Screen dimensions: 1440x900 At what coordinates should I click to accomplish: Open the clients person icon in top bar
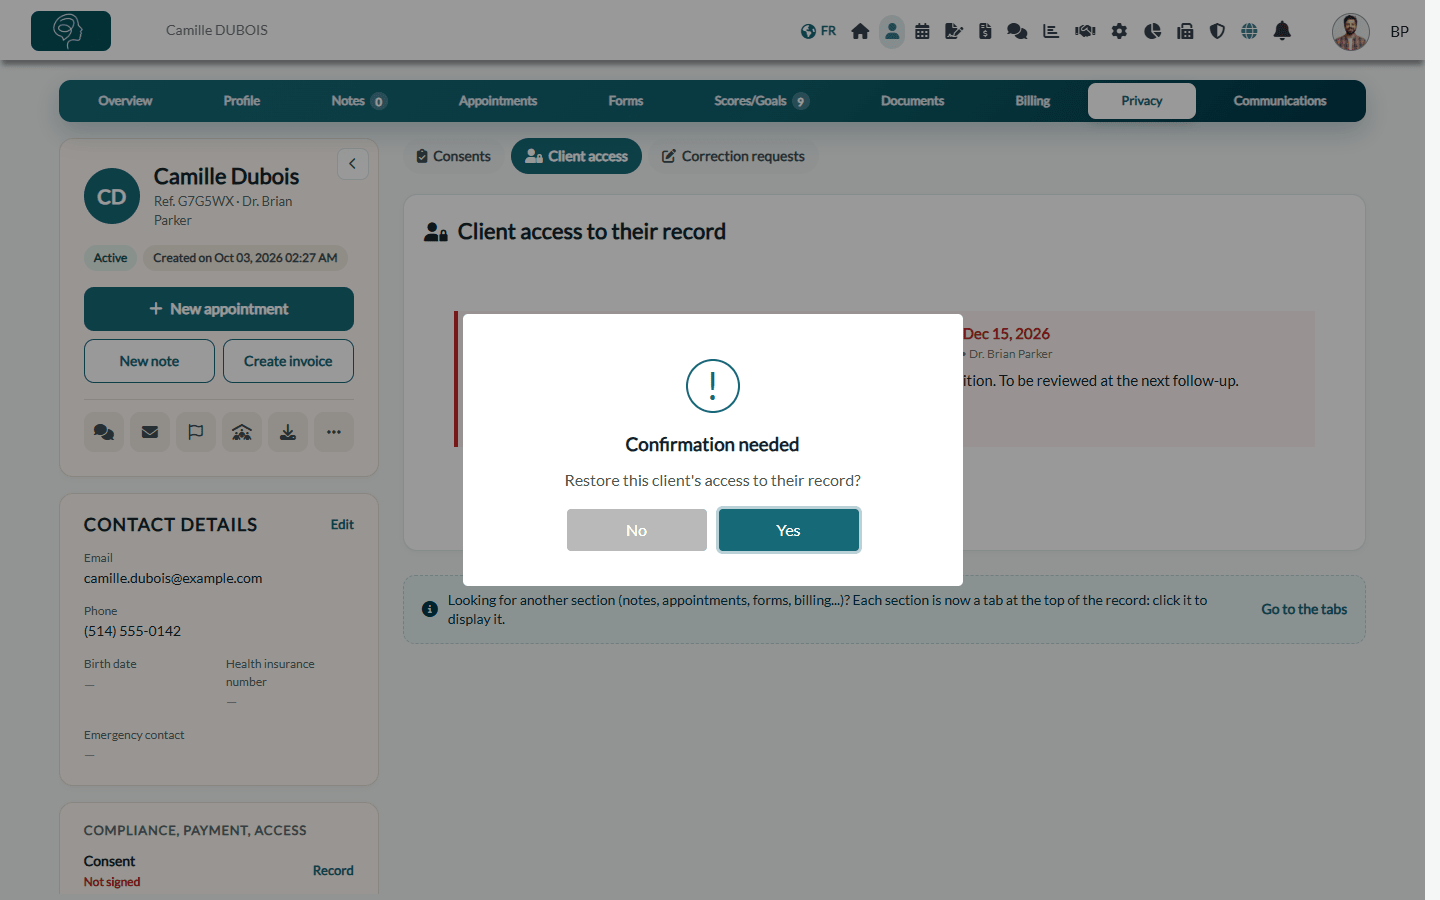892,31
